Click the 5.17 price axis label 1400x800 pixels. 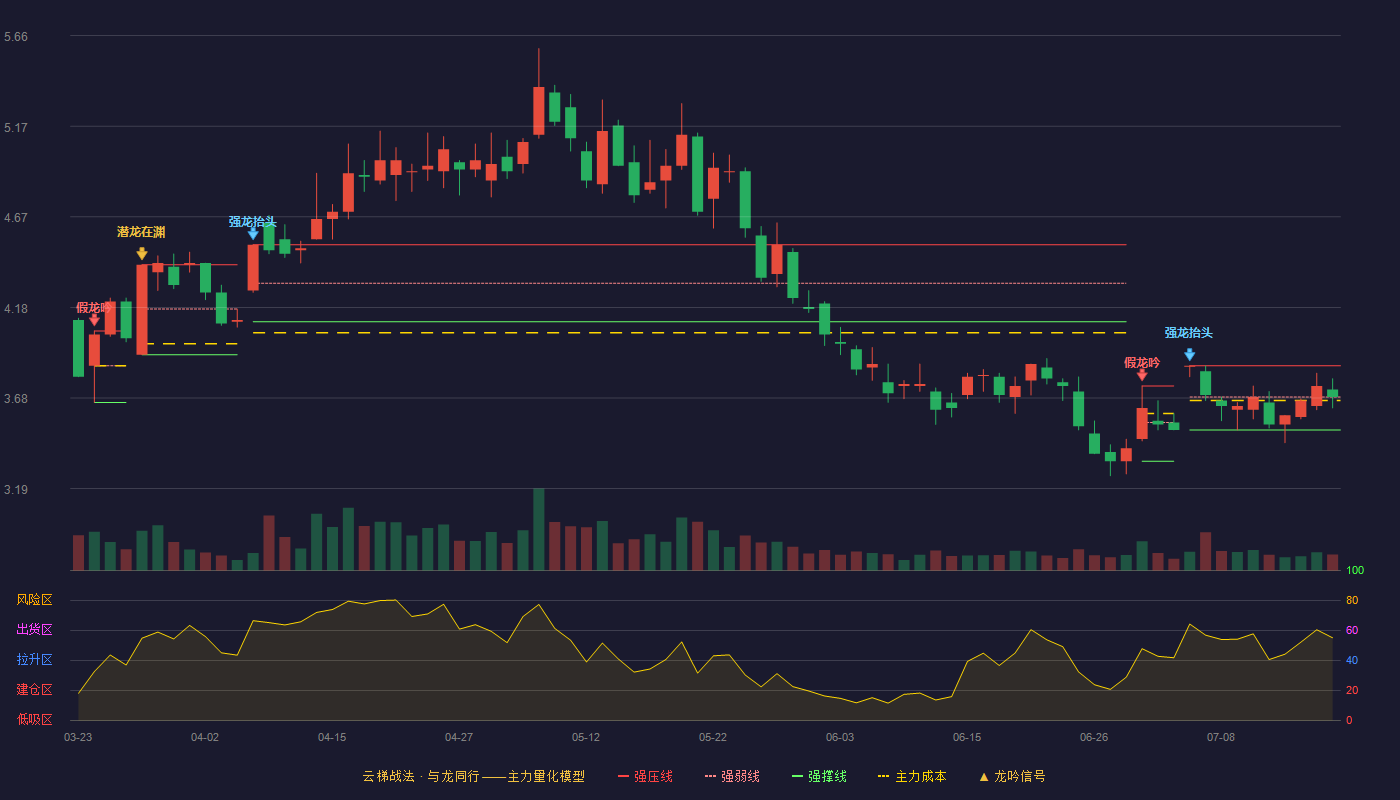click(x=16, y=128)
